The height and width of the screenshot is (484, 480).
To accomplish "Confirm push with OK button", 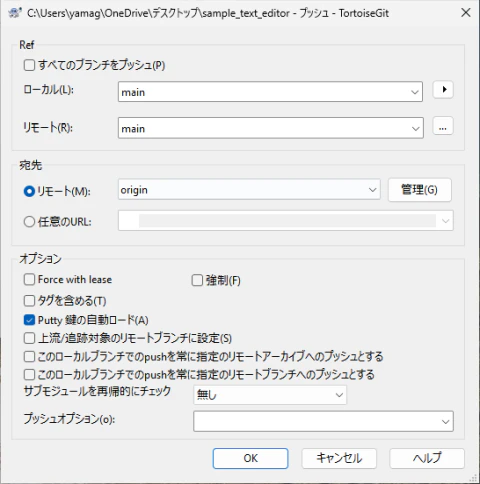I will click(250, 458).
